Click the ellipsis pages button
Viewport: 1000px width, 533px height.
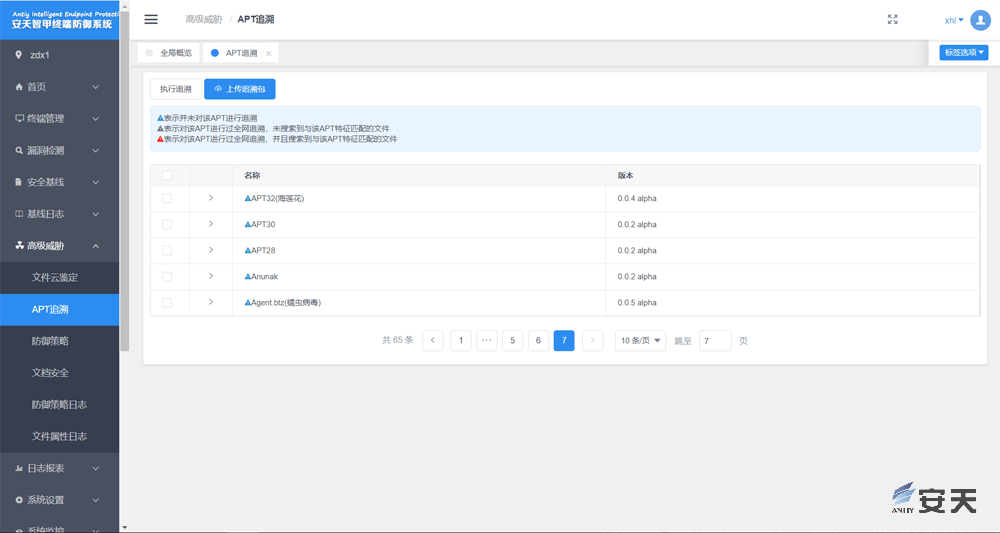tap(487, 341)
